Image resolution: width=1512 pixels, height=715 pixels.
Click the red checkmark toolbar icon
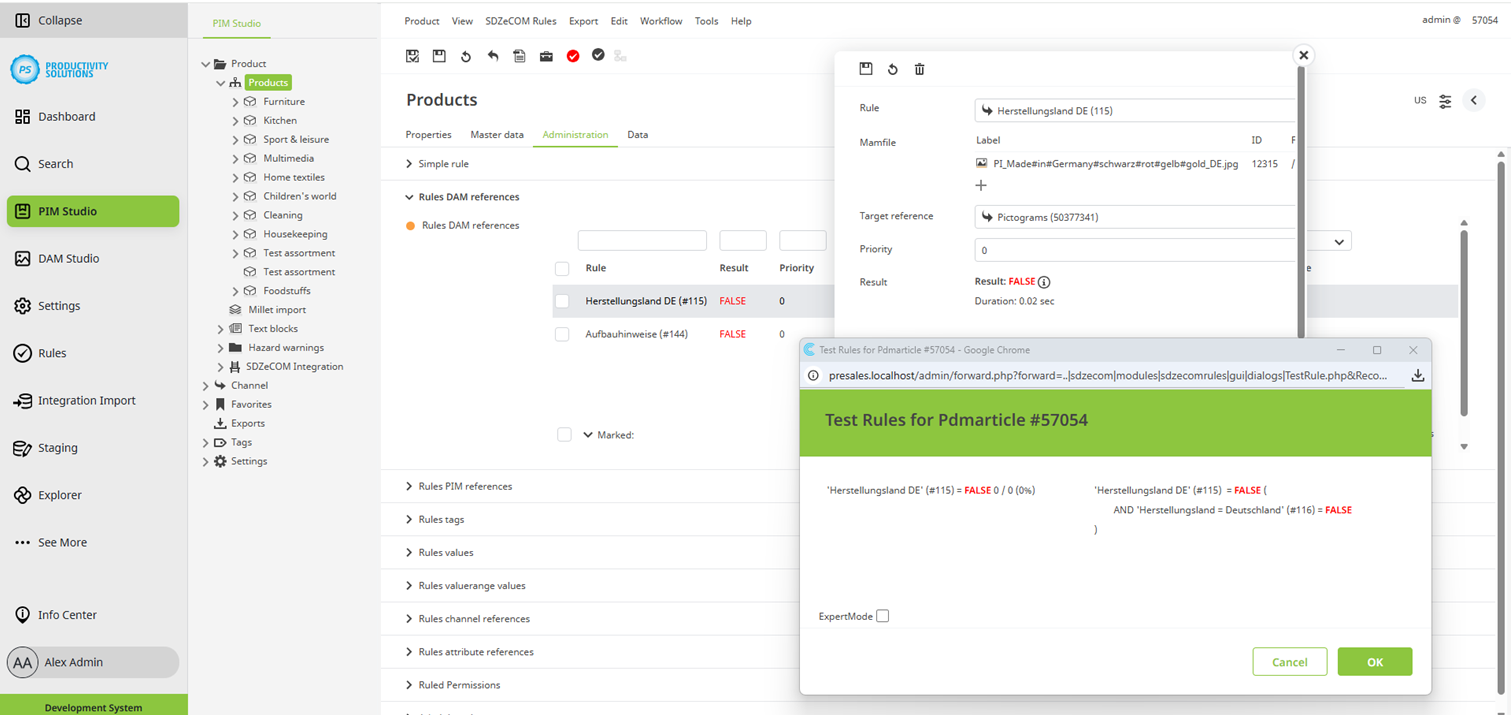click(x=573, y=56)
